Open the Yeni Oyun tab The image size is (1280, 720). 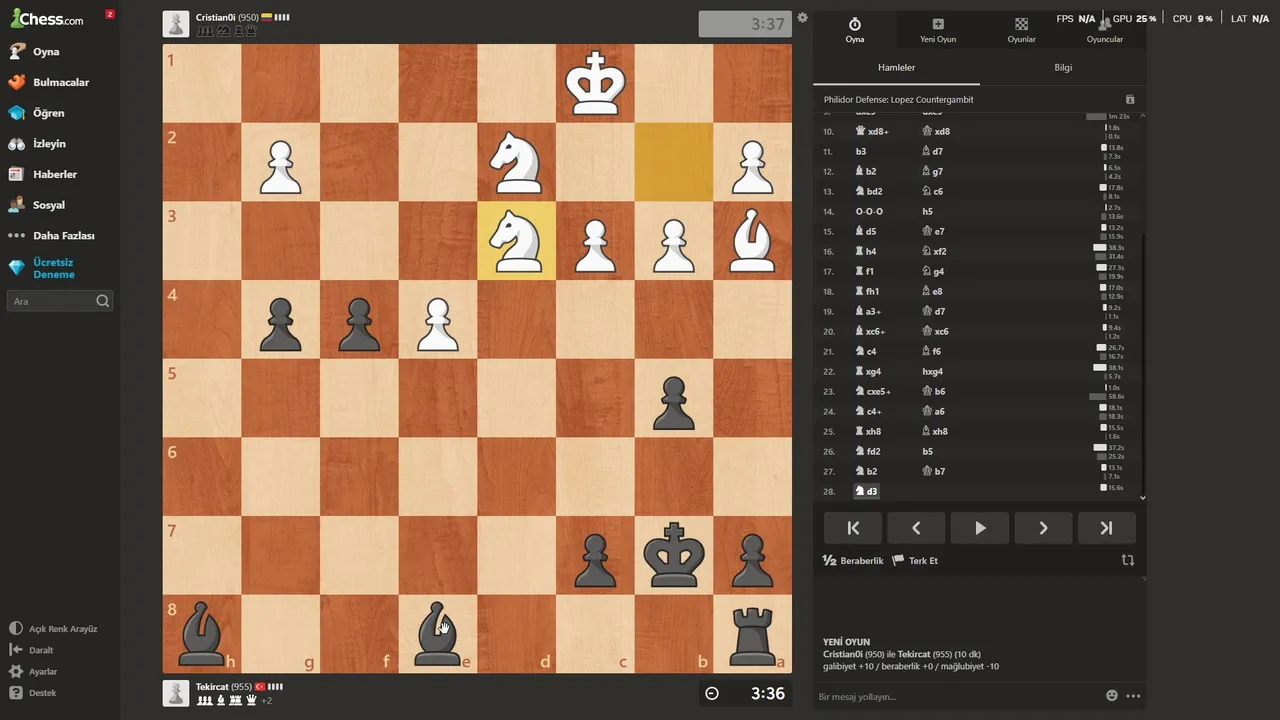point(938,30)
